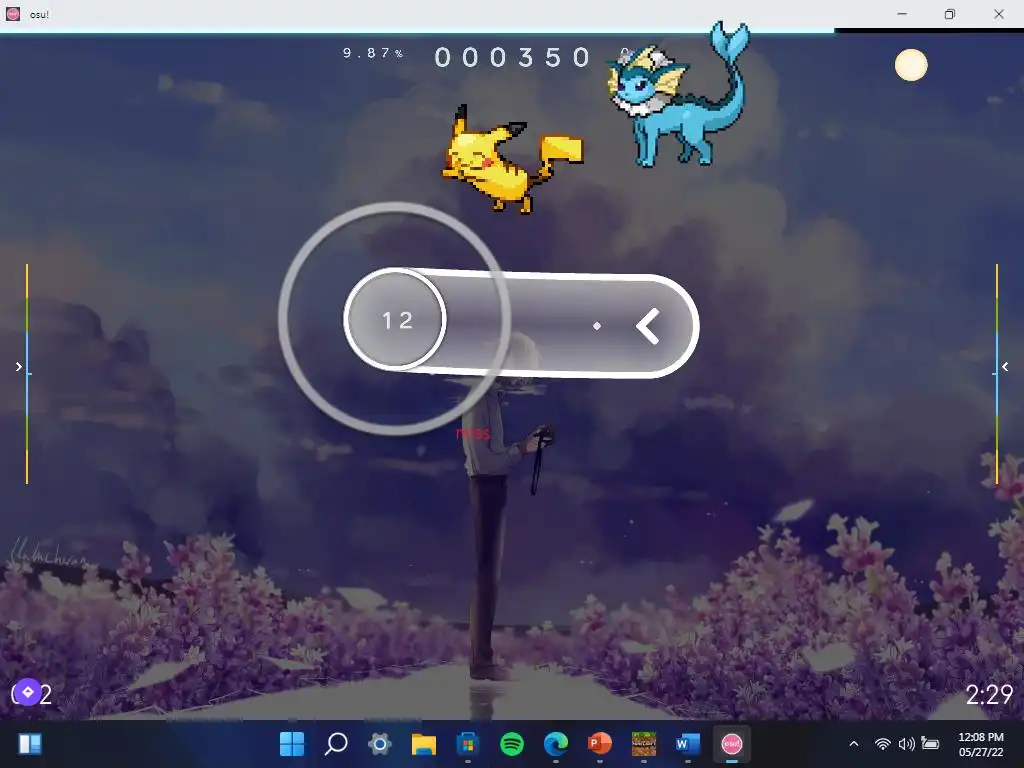Click the Vaporeon sprite
Image resolution: width=1024 pixels, height=768 pixels.
[x=678, y=95]
